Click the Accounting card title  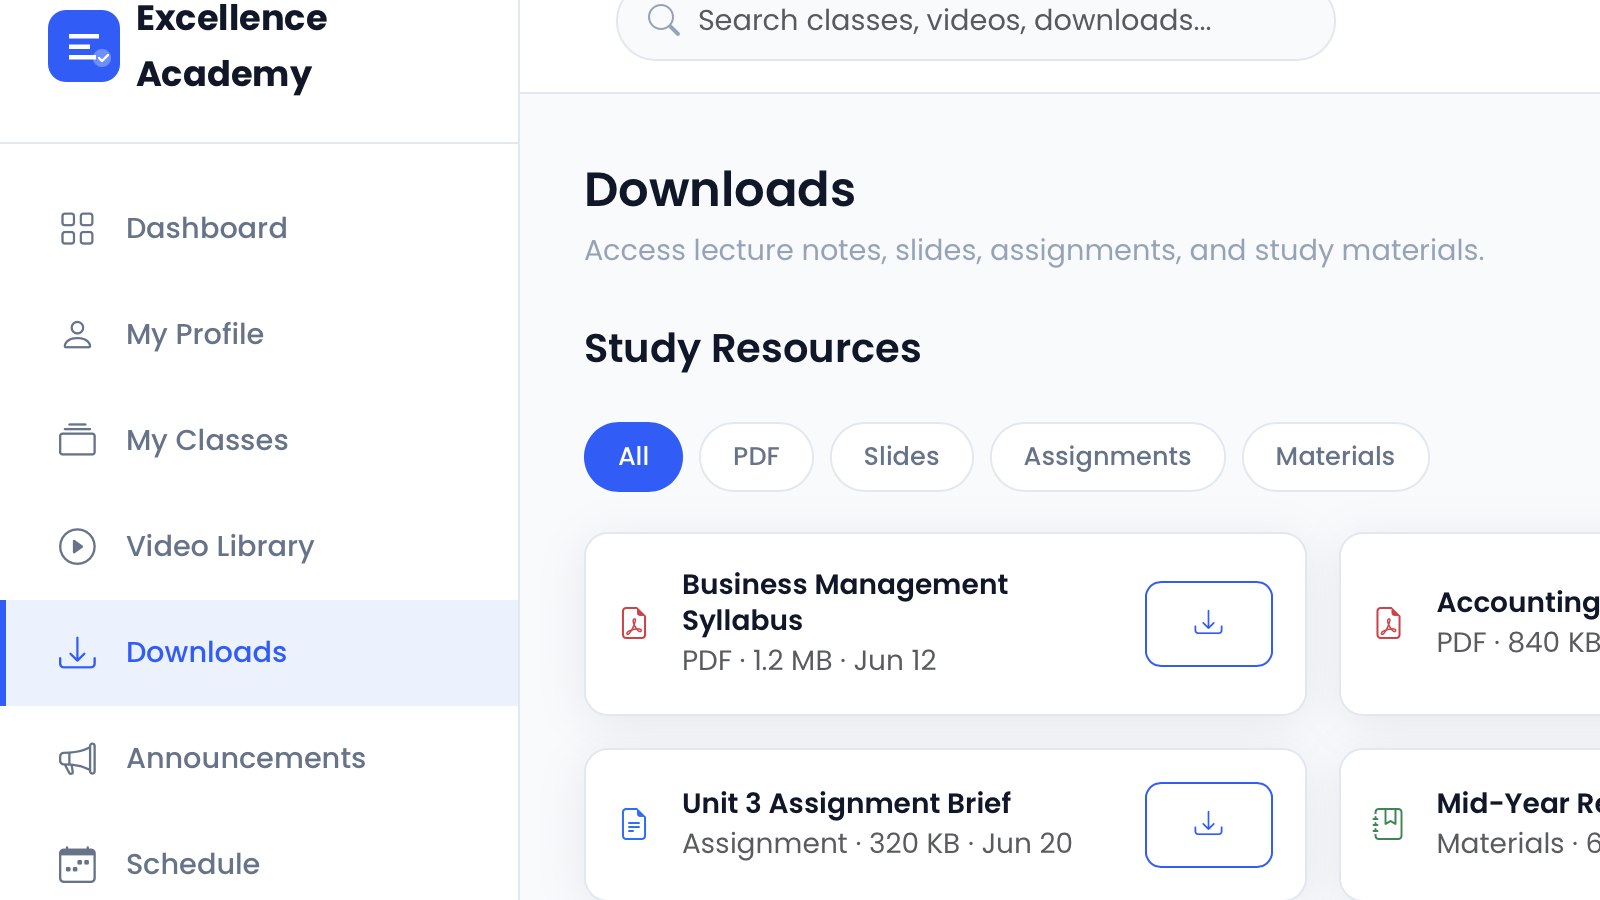[1518, 602]
